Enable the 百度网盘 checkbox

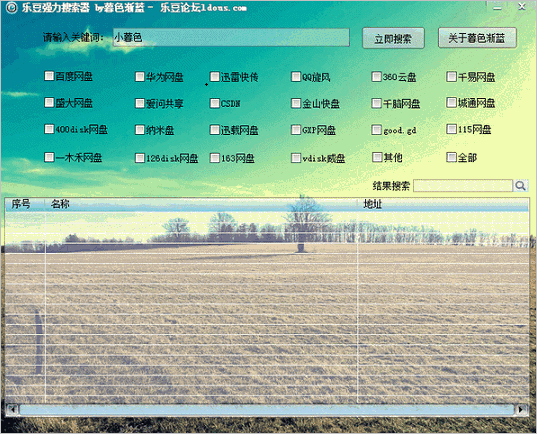(49, 76)
